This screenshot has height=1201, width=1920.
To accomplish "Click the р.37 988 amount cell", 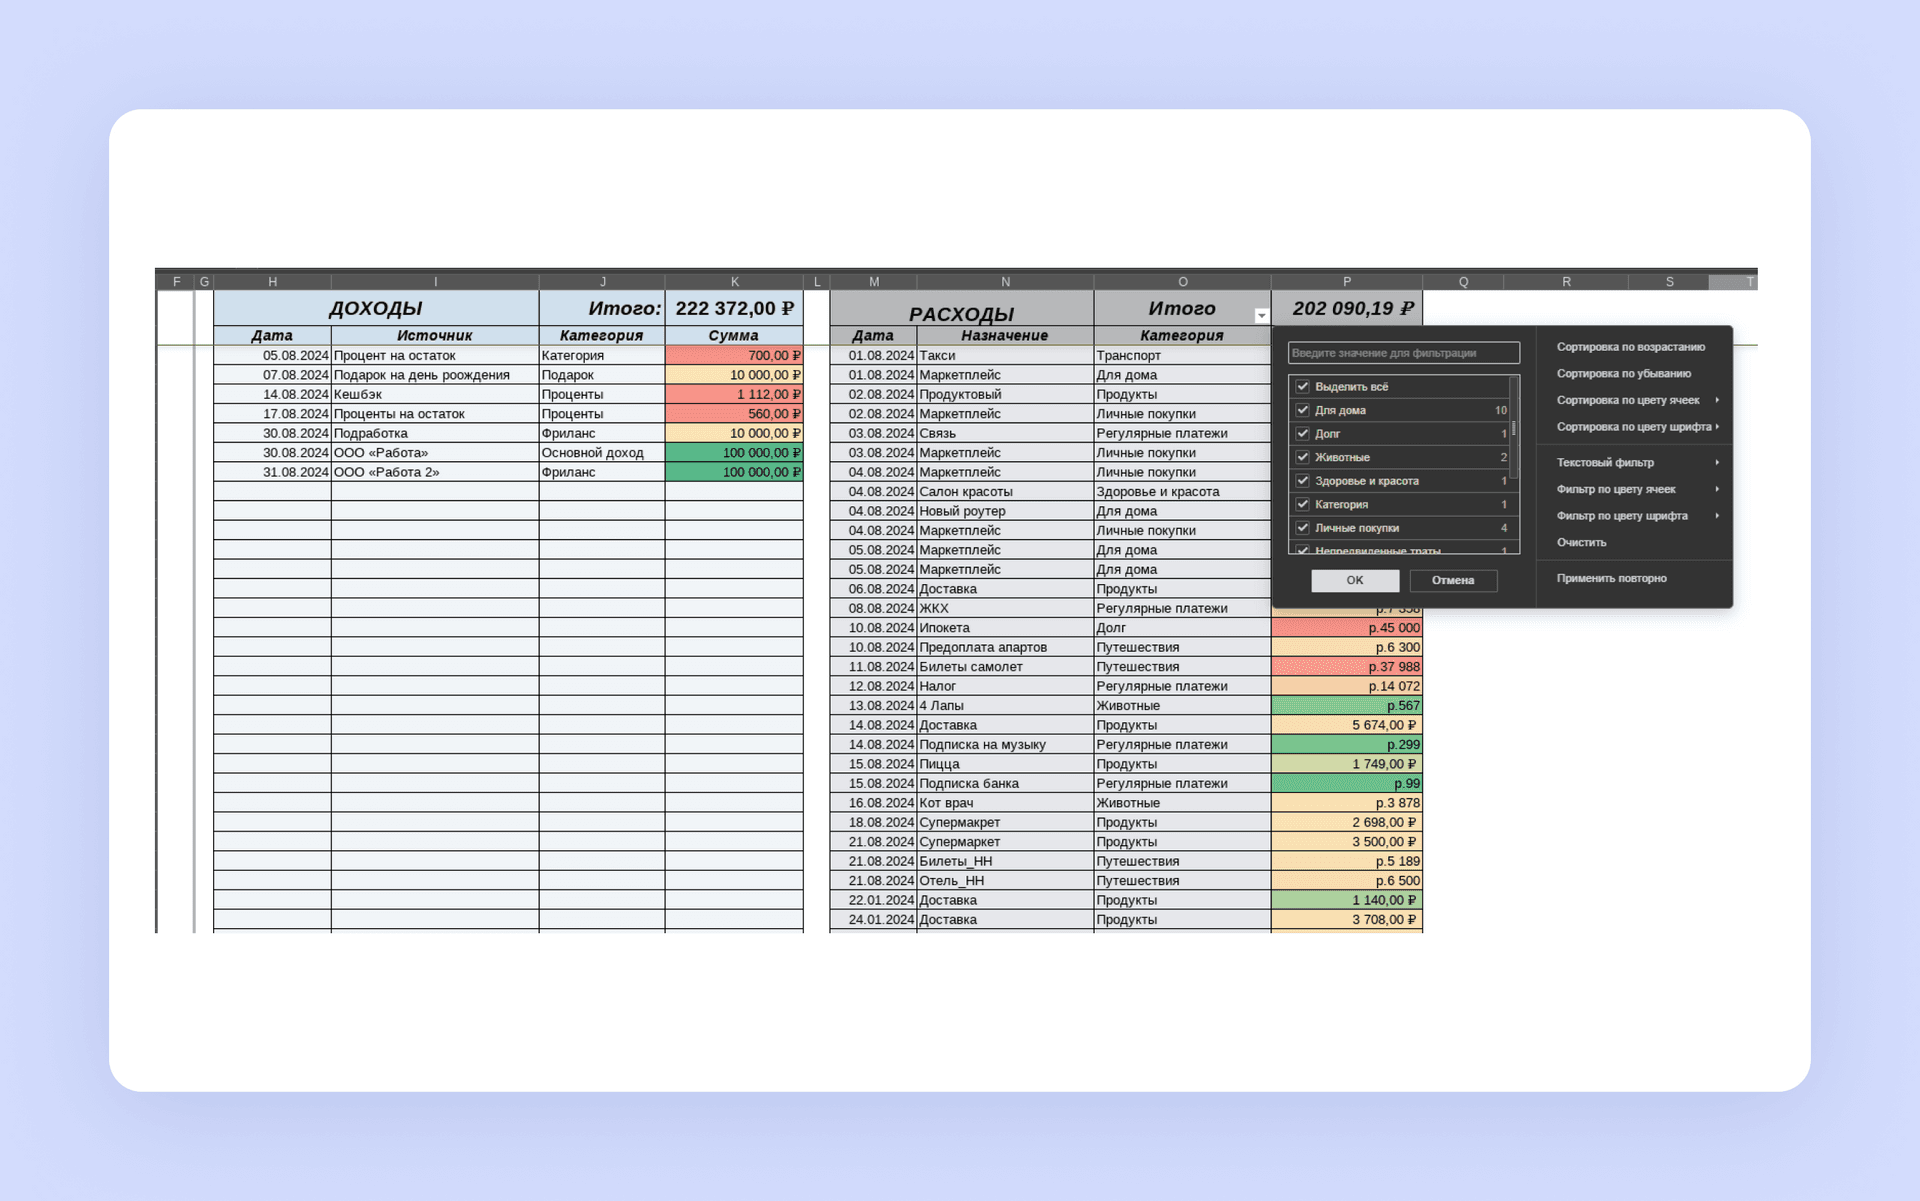I will (x=1347, y=667).
